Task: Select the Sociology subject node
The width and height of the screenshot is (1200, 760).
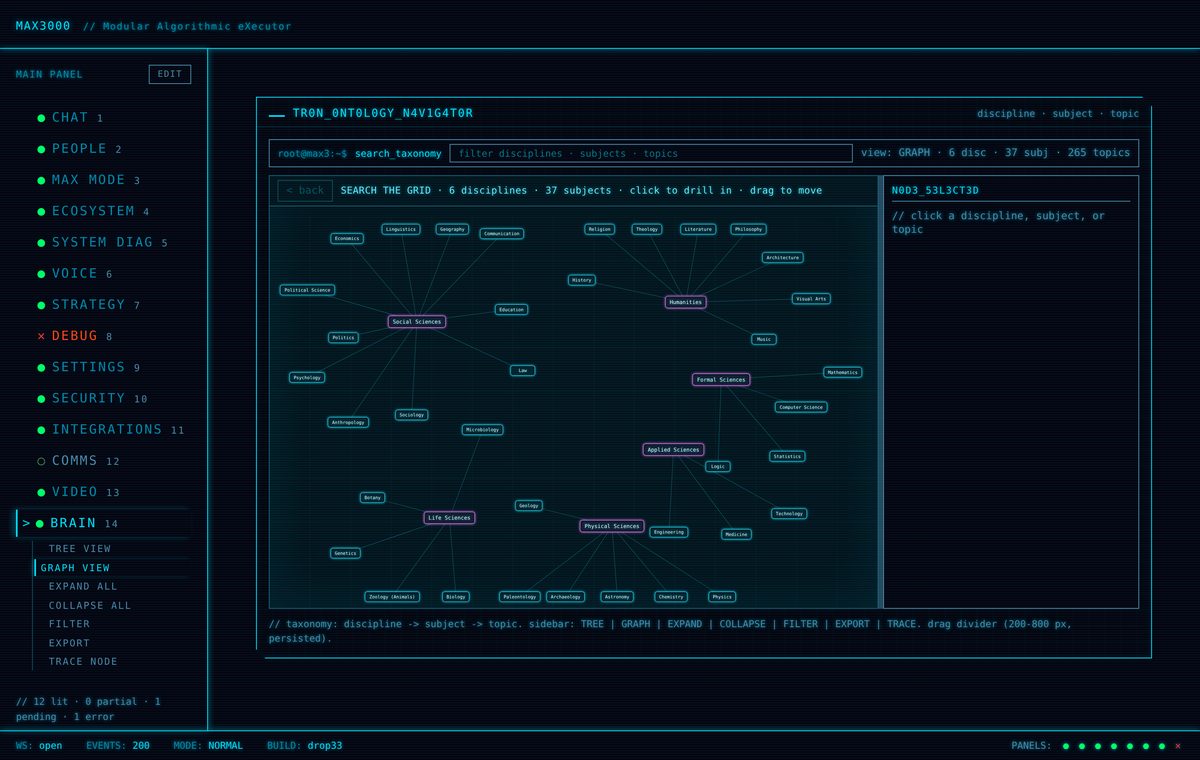Action: pyautogui.click(x=411, y=415)
